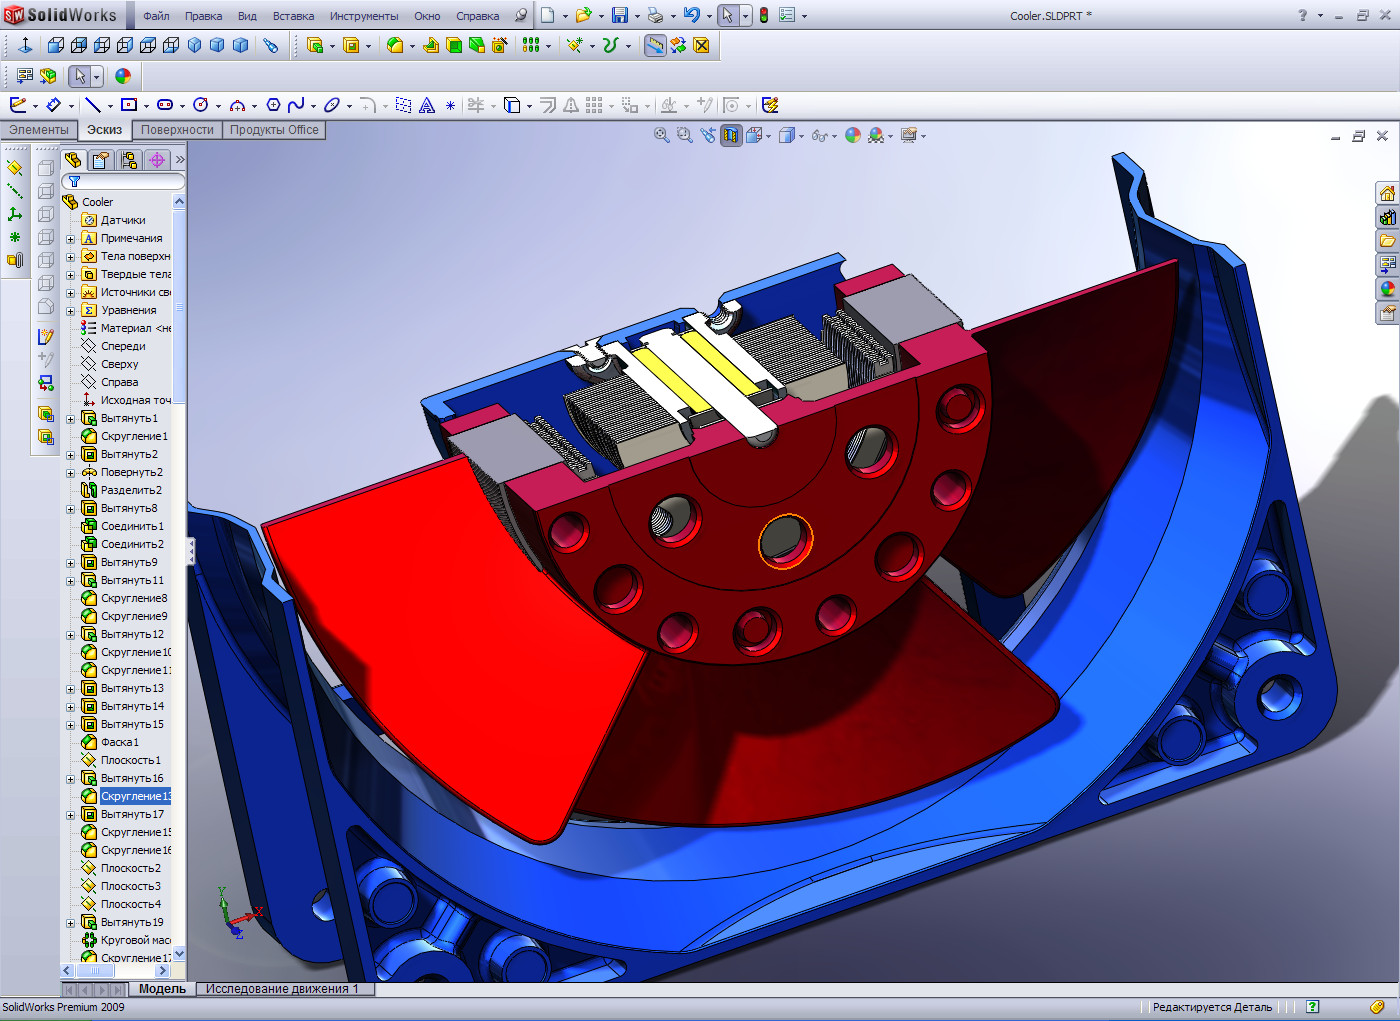Viewport: 1400px width, 1021px height.
Task: Select Разделить2 feature in tree
Action: tap(131, 490)
